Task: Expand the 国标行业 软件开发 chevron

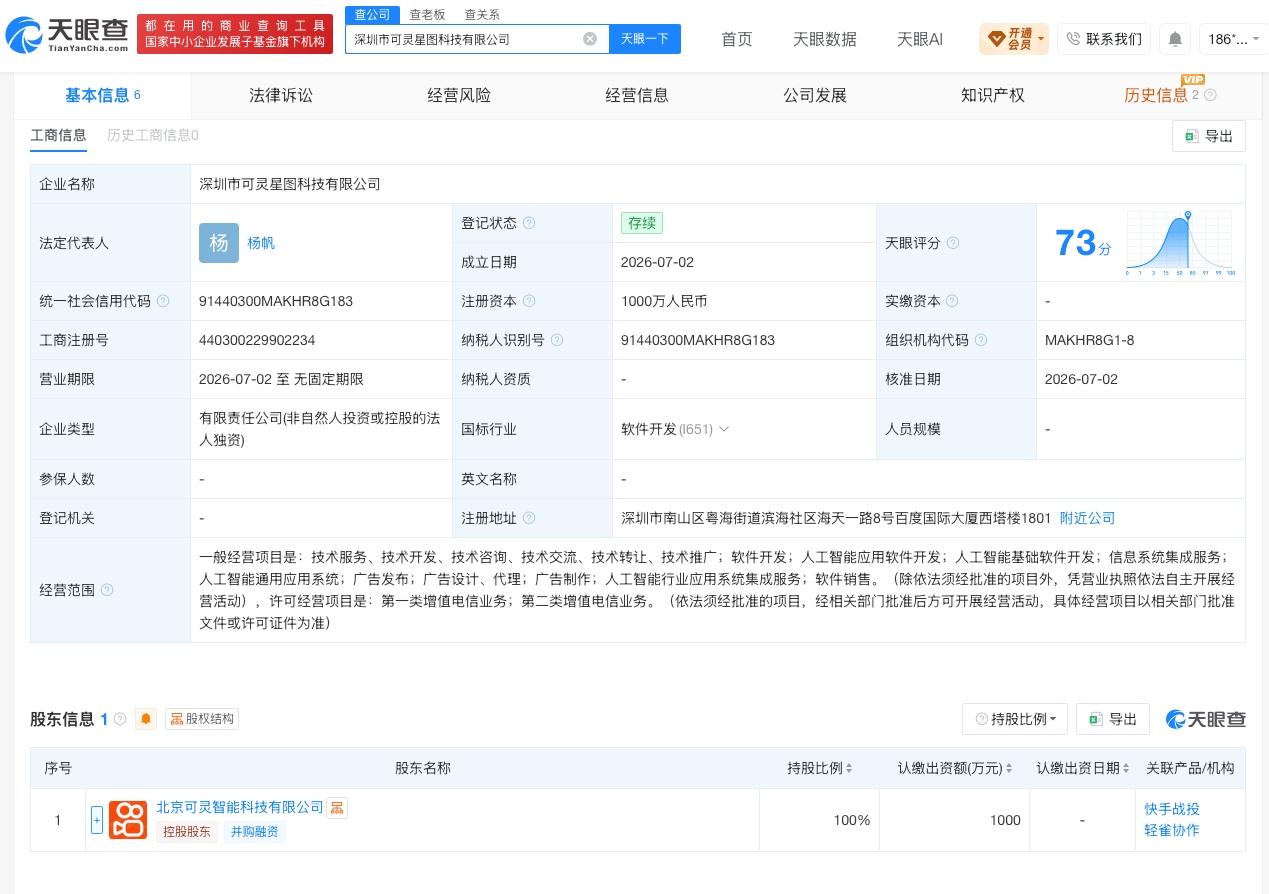Action: coord(724,429)
